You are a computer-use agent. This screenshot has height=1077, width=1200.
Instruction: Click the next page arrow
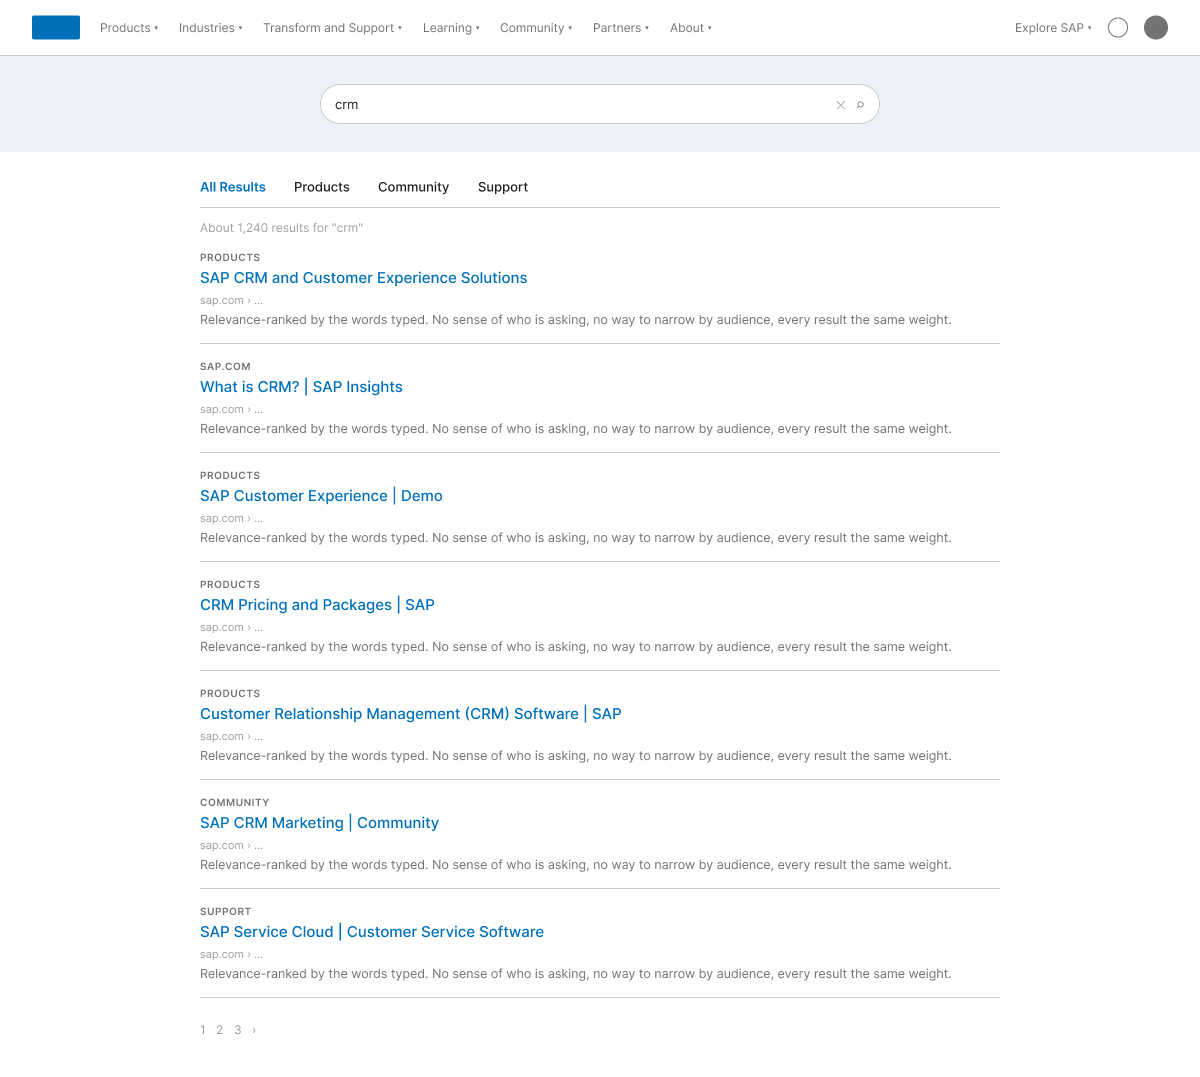[x=254, y=1030]
